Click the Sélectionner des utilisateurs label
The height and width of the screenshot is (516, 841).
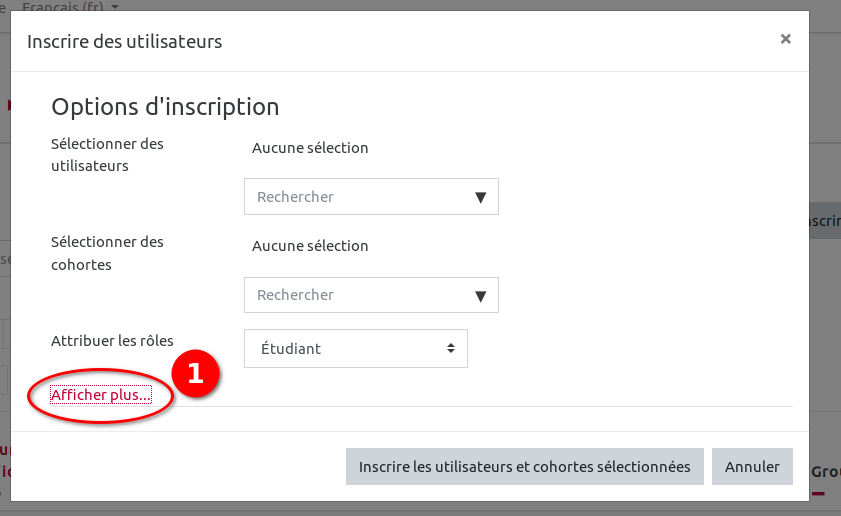point(107,154)
